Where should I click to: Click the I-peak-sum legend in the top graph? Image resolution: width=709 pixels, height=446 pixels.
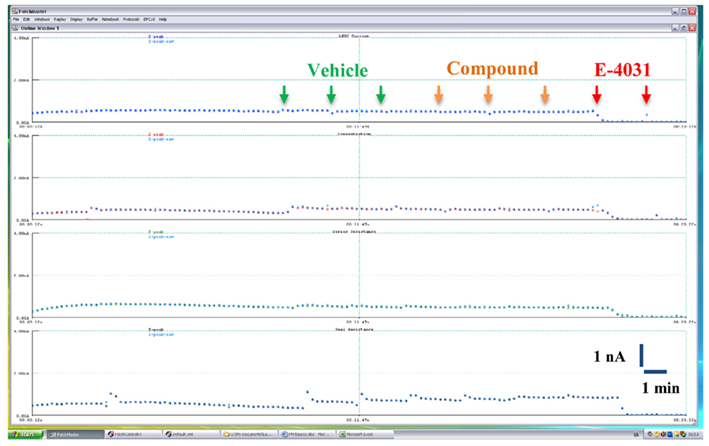tap(161, 41)
